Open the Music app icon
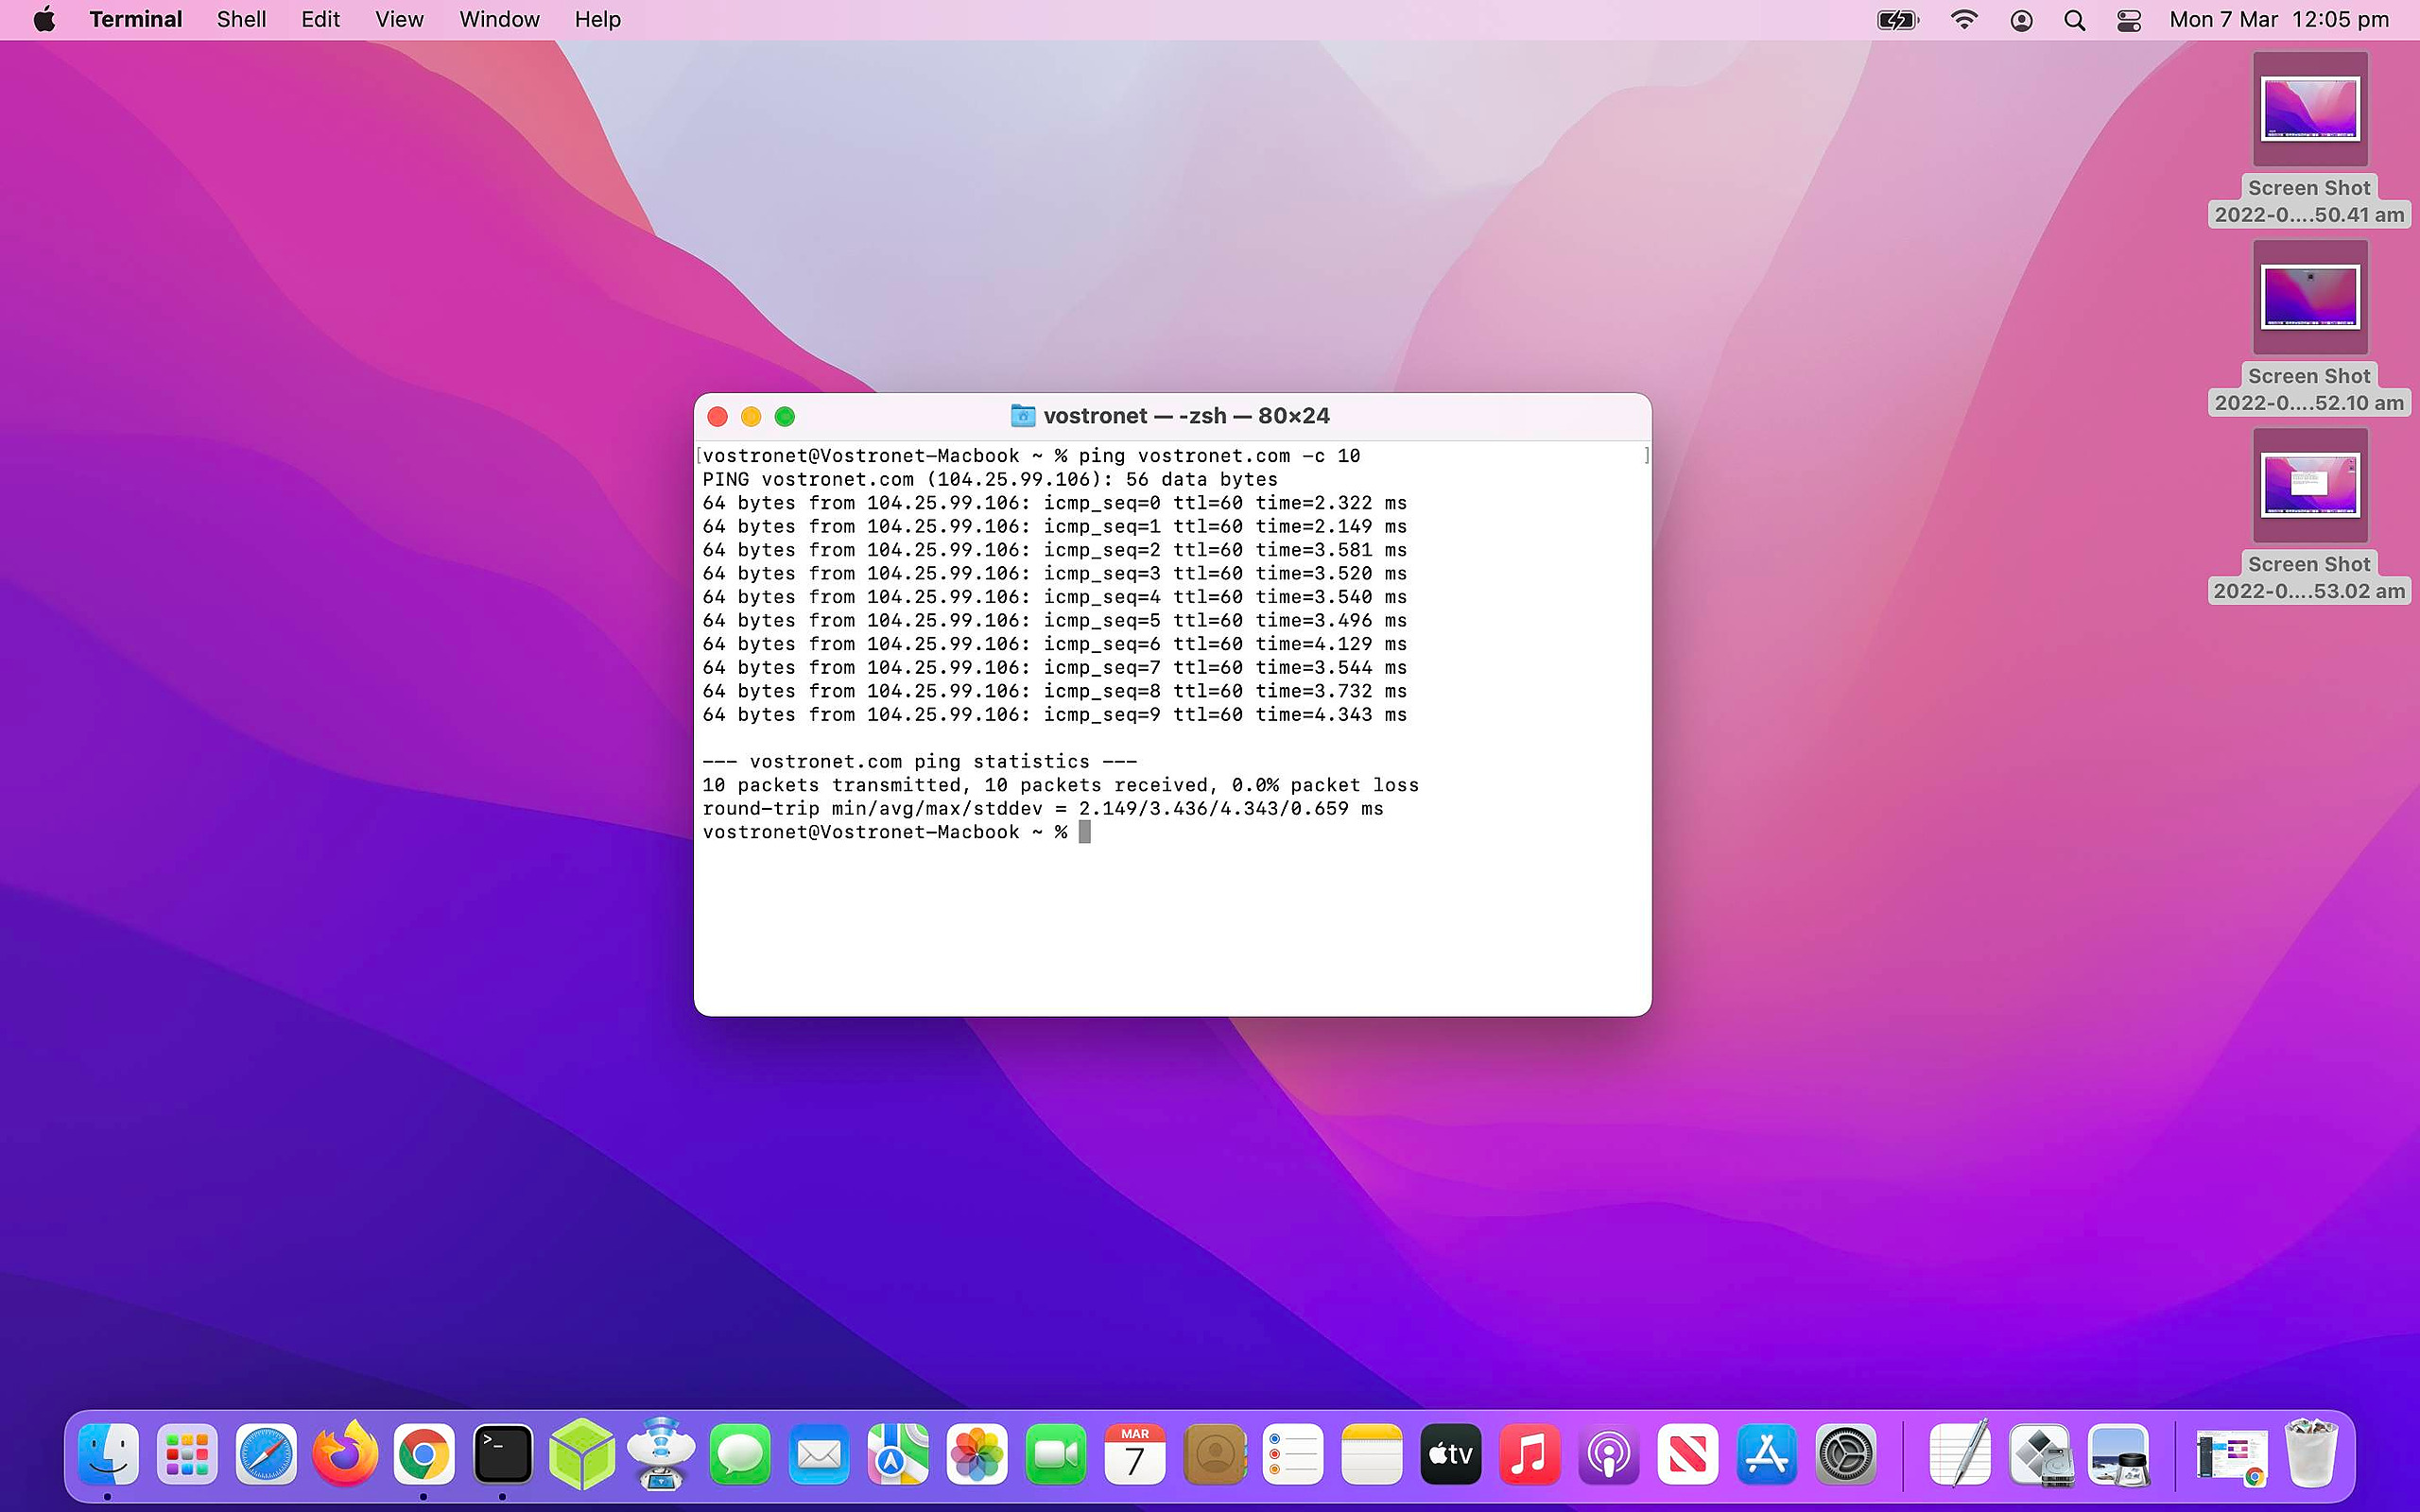Viewport: 2420px width, 1512px height. 1530,1454
